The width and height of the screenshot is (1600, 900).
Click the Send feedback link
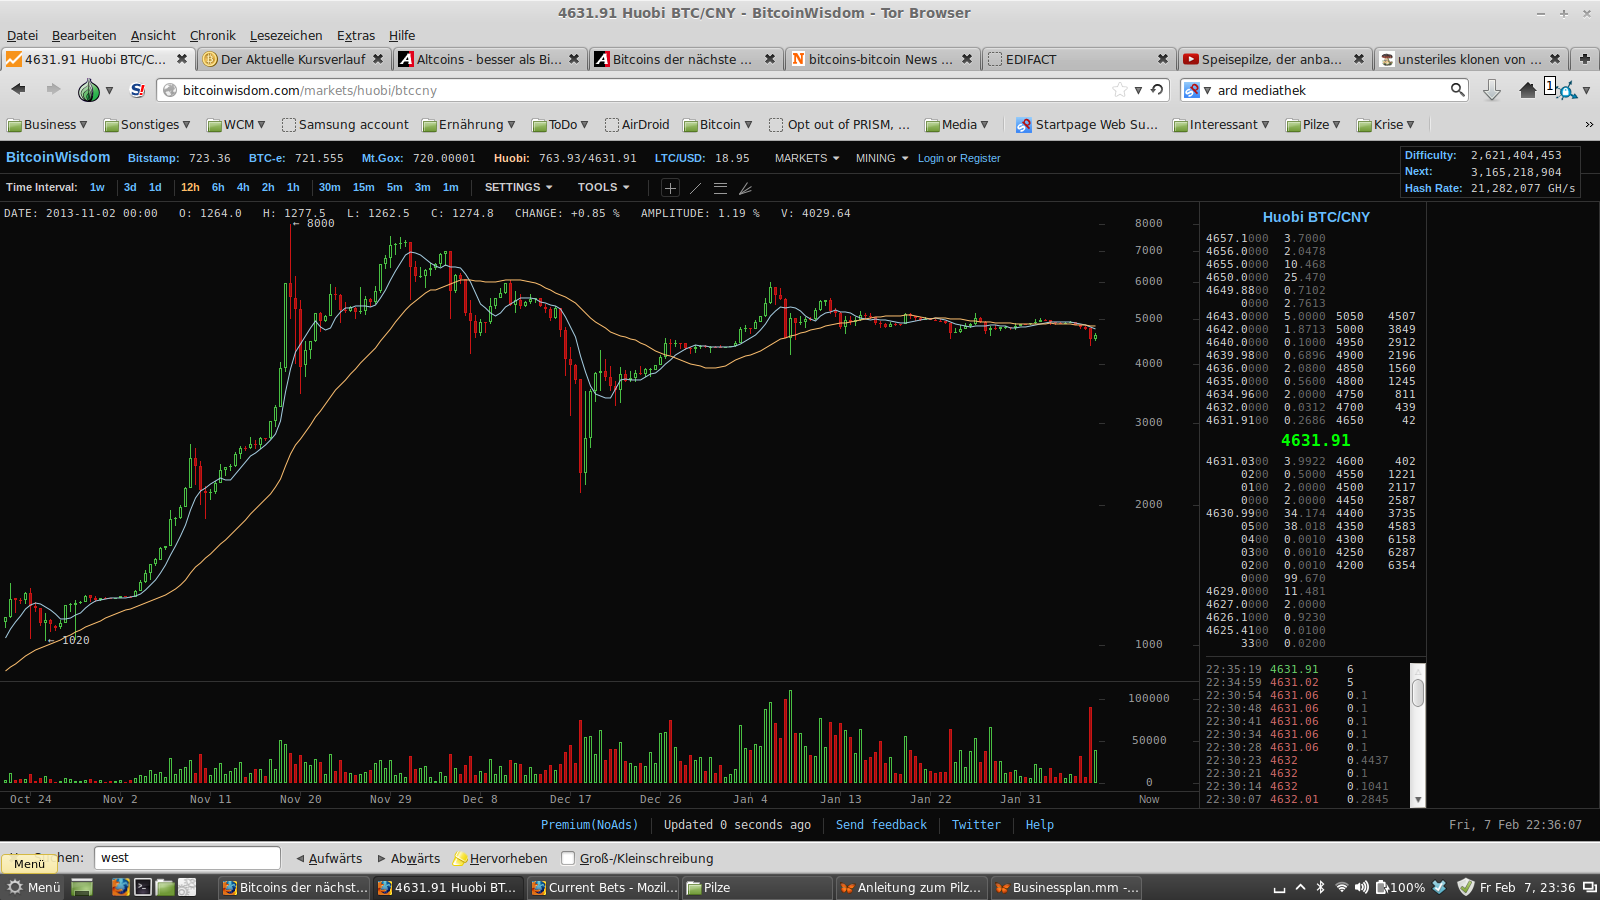[880, 824]
